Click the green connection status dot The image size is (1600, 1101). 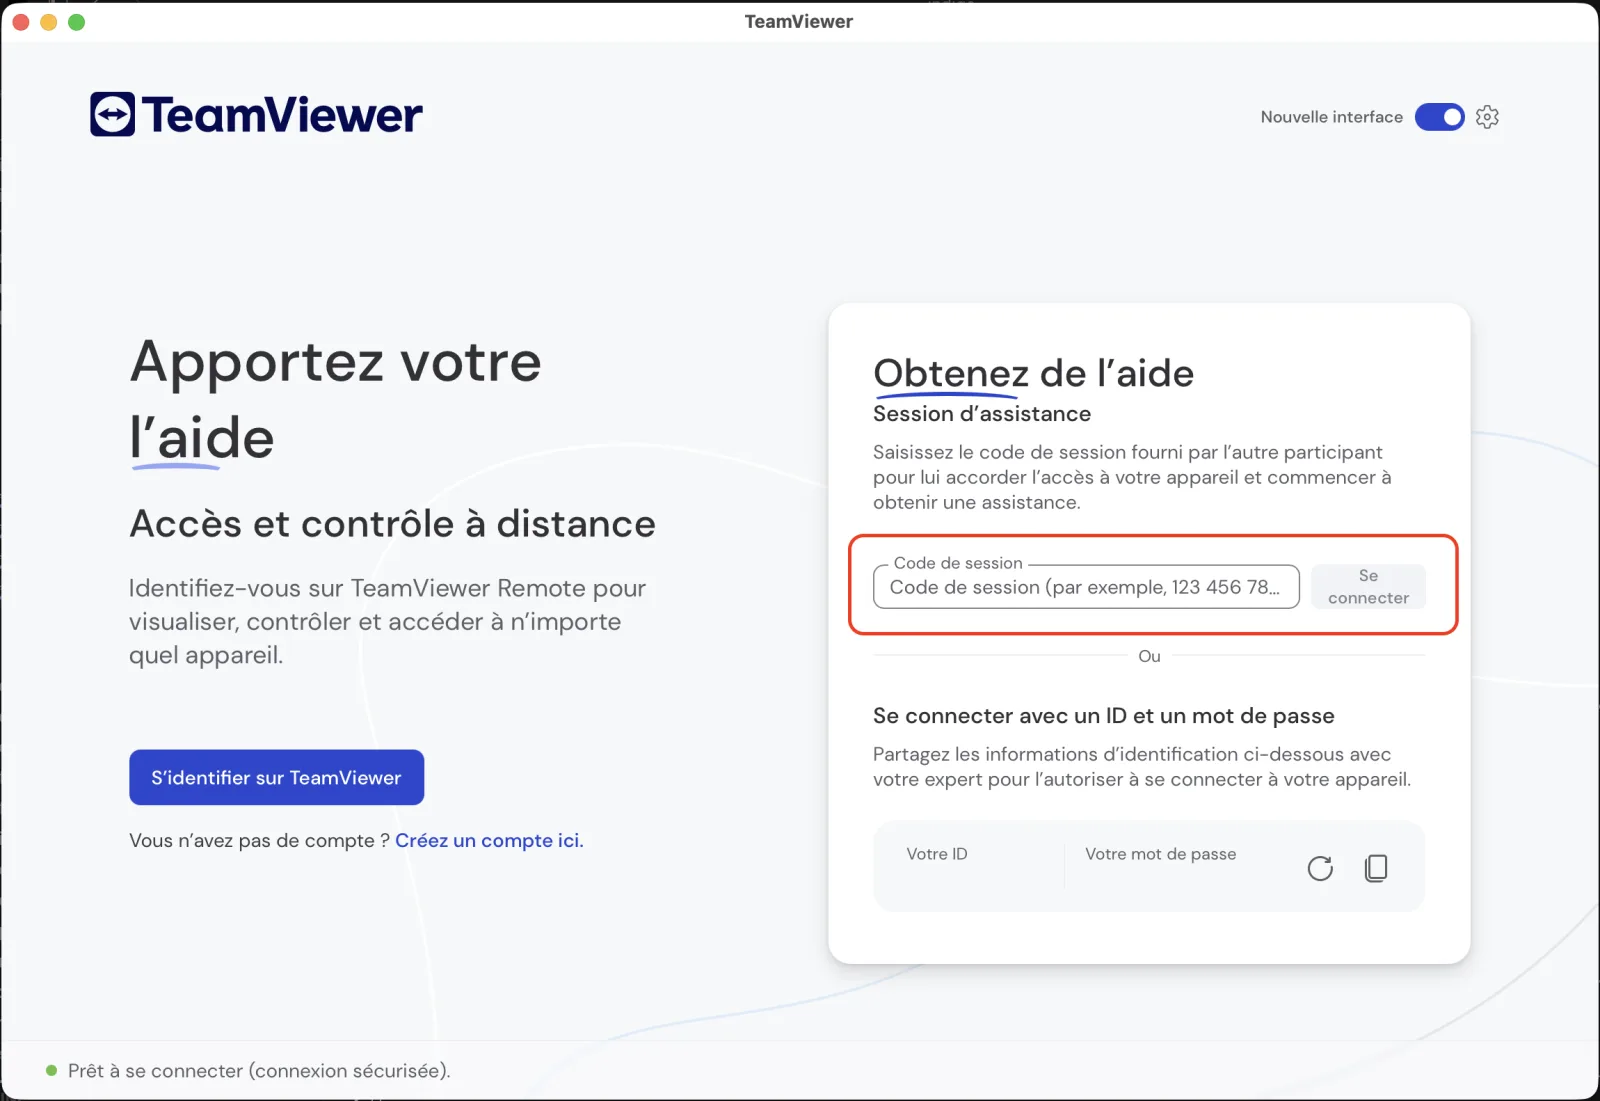[51, 1070]
